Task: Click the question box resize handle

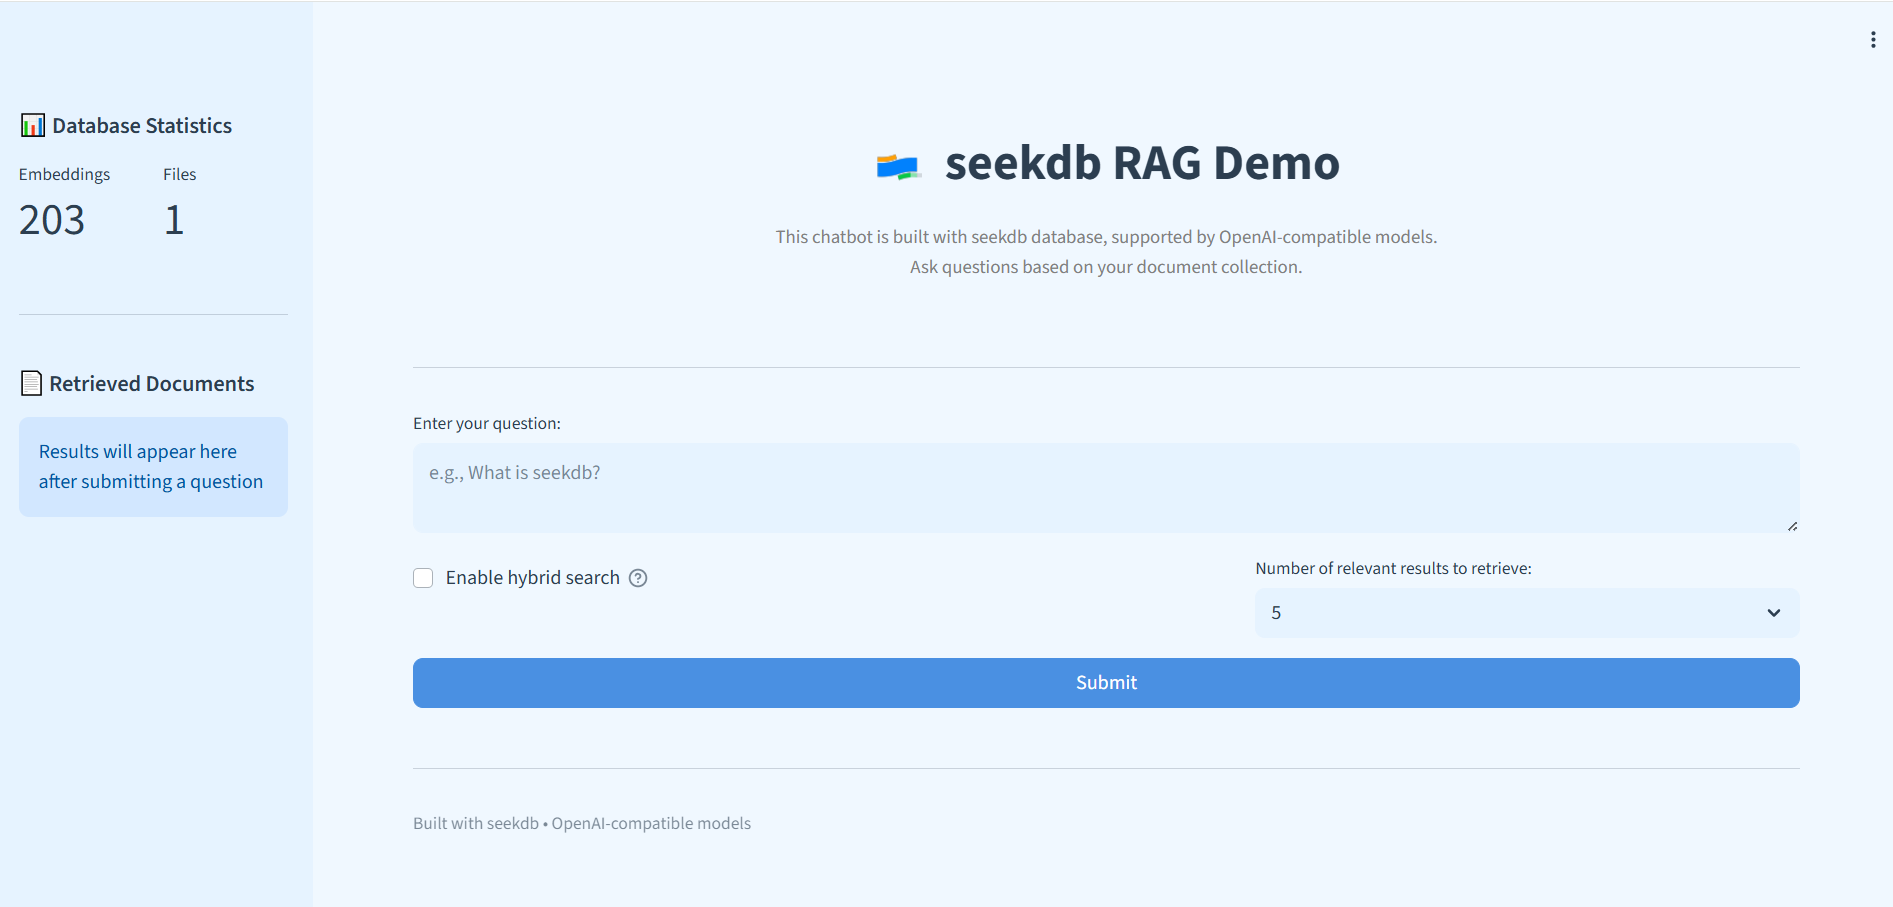Action: [1792, 526]
